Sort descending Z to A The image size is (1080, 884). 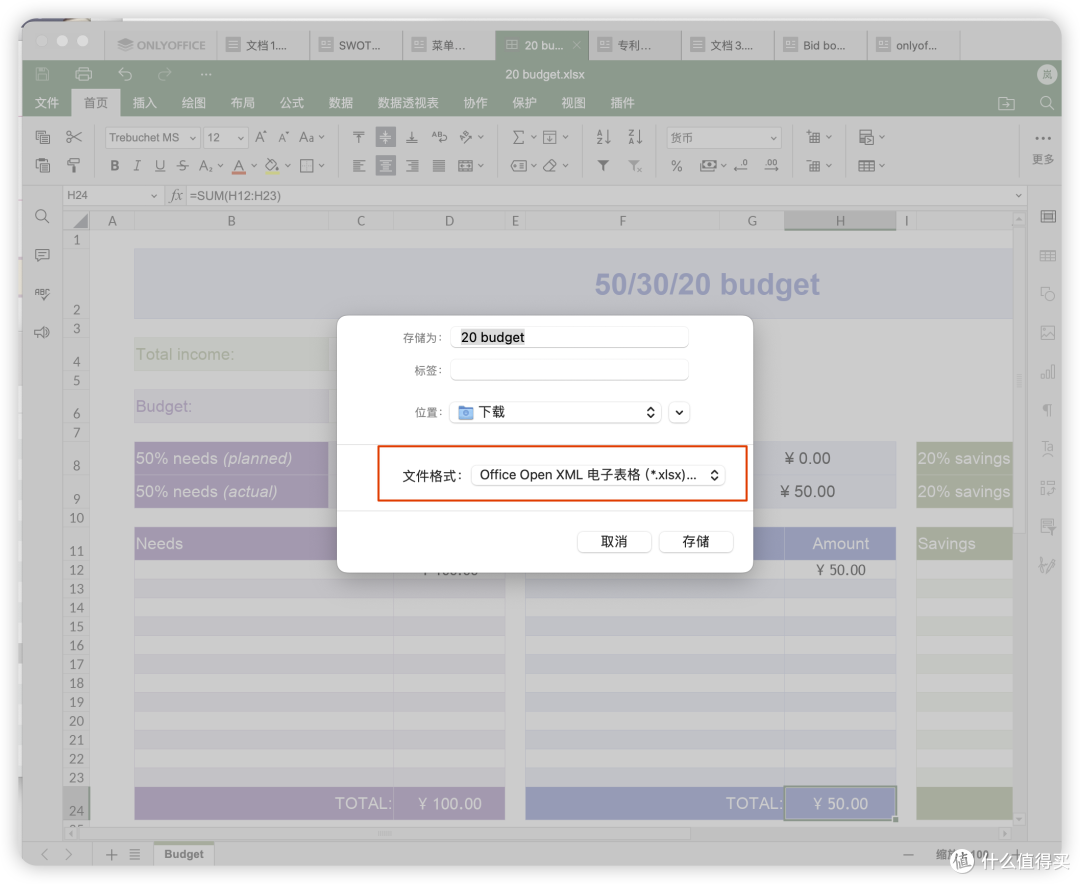[x=635, y=137]
